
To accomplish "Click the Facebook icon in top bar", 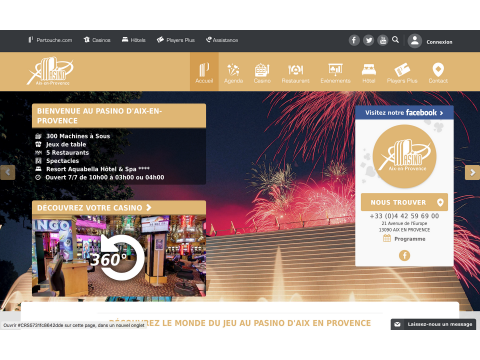I will click(354, 41).
